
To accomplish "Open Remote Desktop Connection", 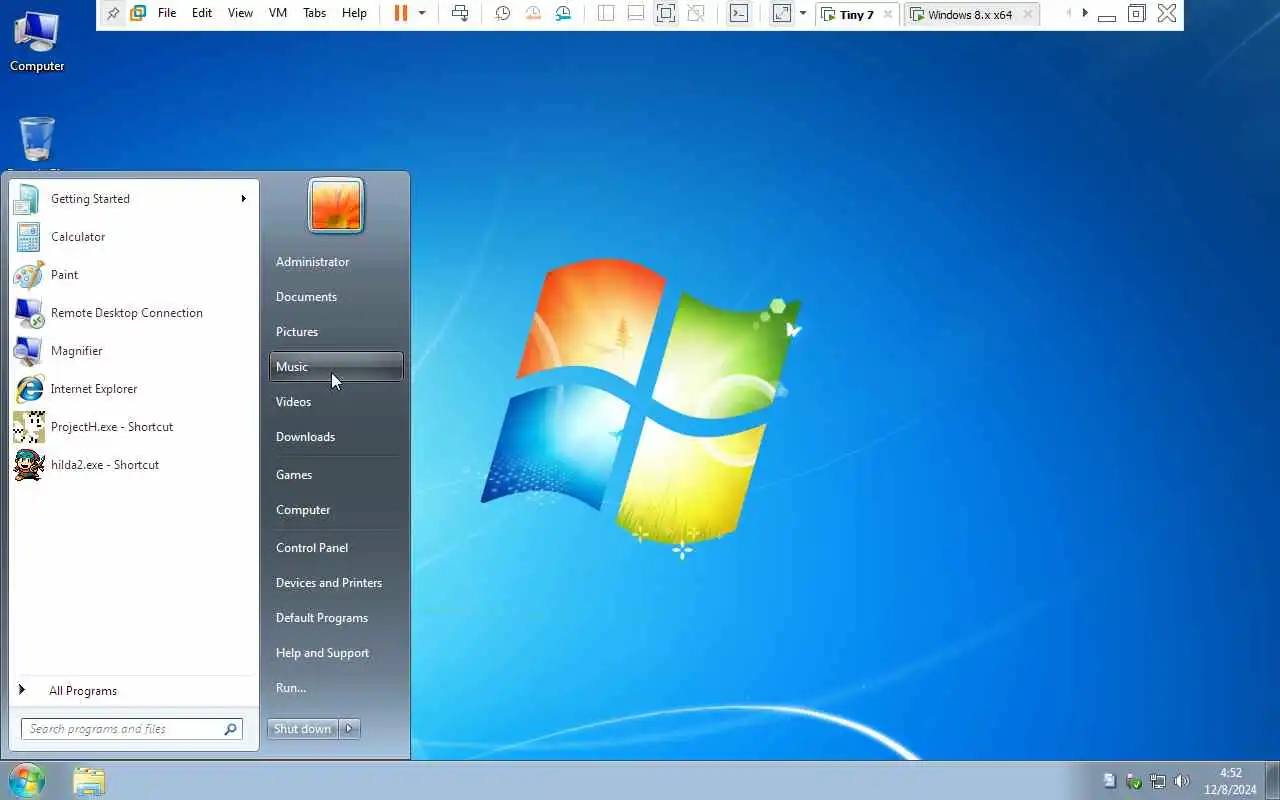I will [134, 313].
